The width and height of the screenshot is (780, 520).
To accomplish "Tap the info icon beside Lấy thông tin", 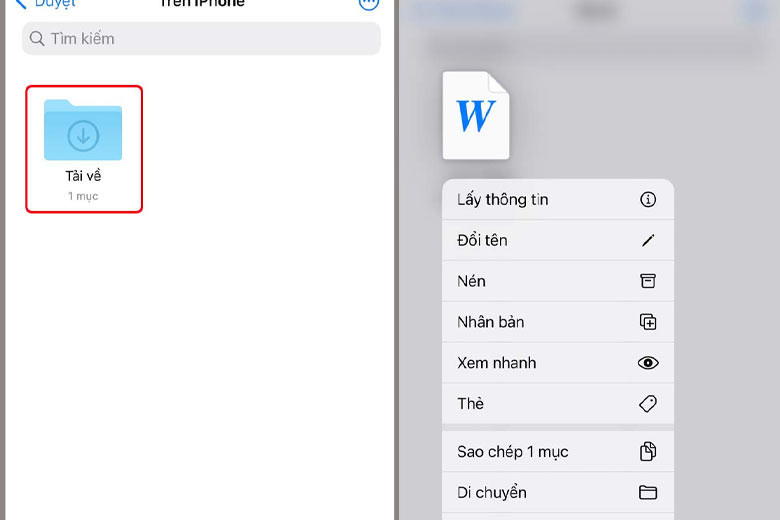I will pos(648,200).
